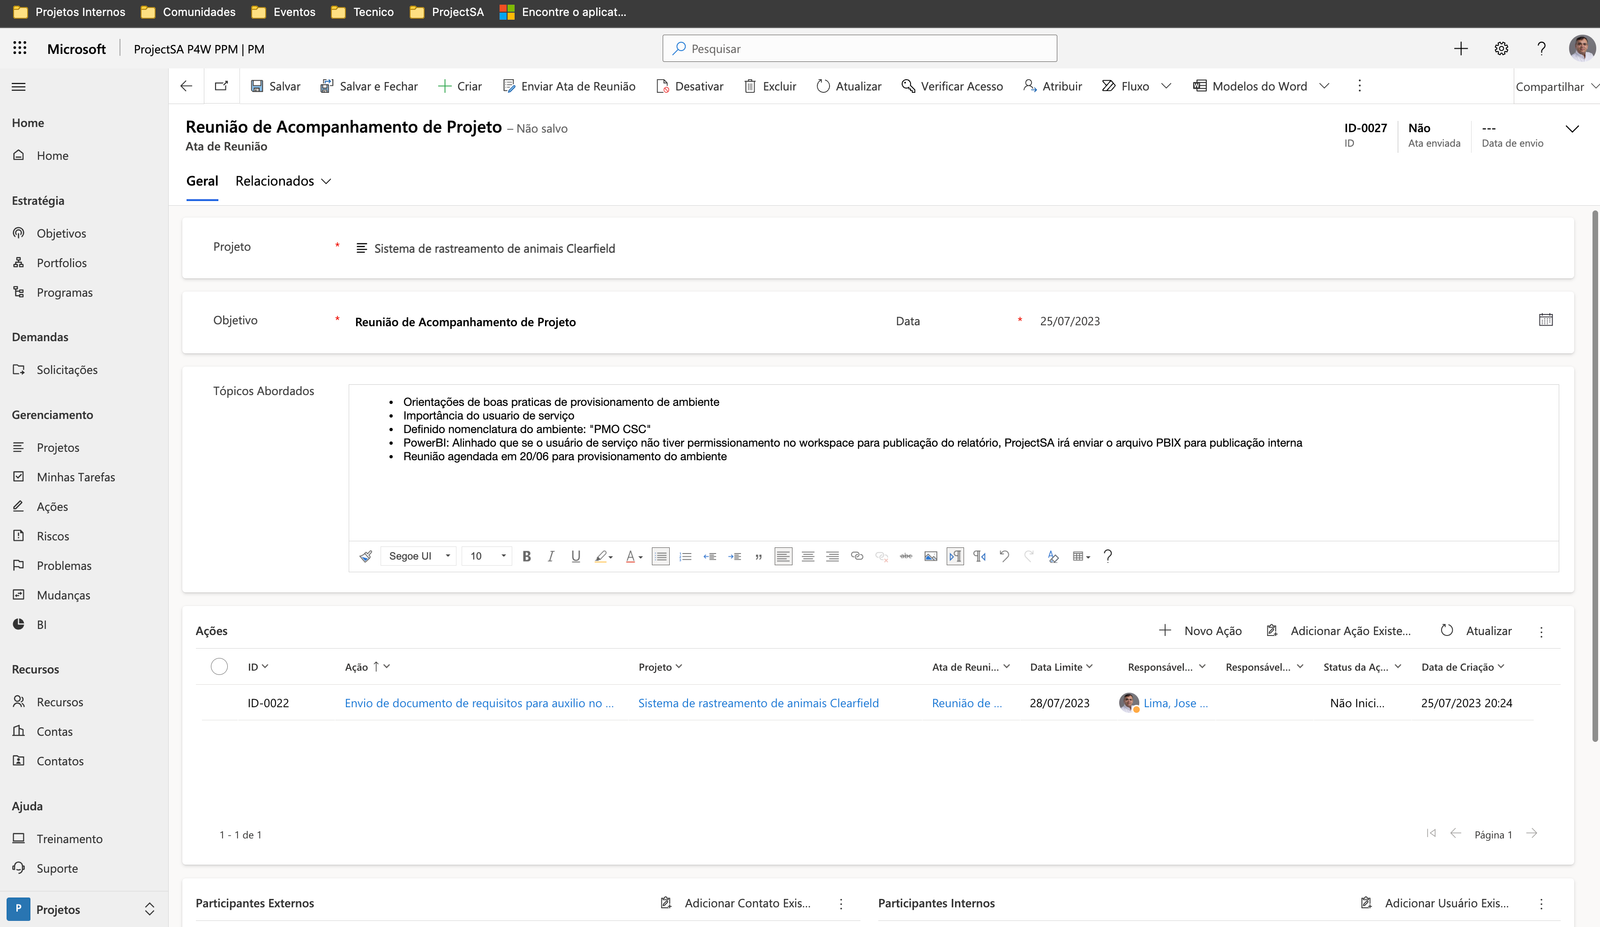Click the Bold formatting icon
This screenshot has height=927, width=1600.
point(527,556)
